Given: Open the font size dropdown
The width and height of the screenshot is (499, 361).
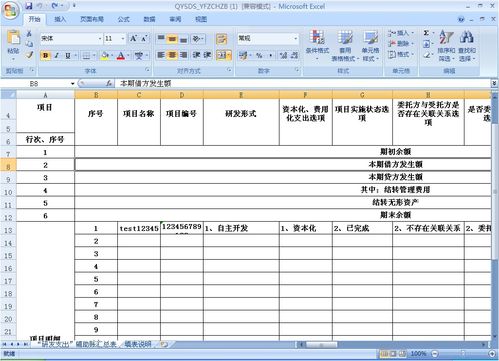Looking at the screenshot, I should pos(123,39).
